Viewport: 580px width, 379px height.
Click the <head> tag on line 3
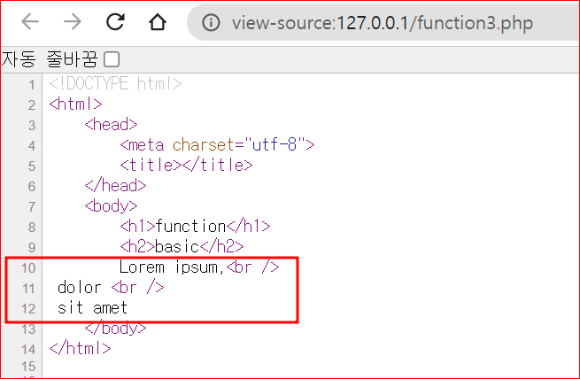click(111, 124)
